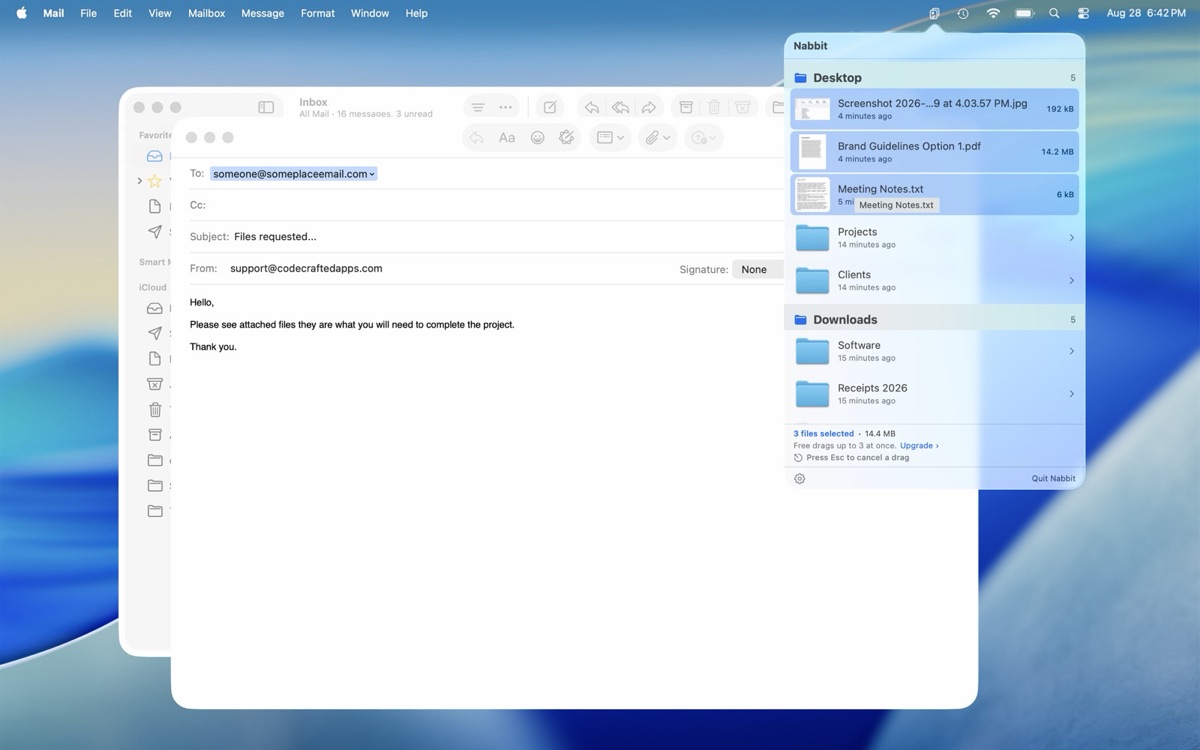1200x750 pixels.
Task: Click the compose new message icon
Action: [549, 107]
